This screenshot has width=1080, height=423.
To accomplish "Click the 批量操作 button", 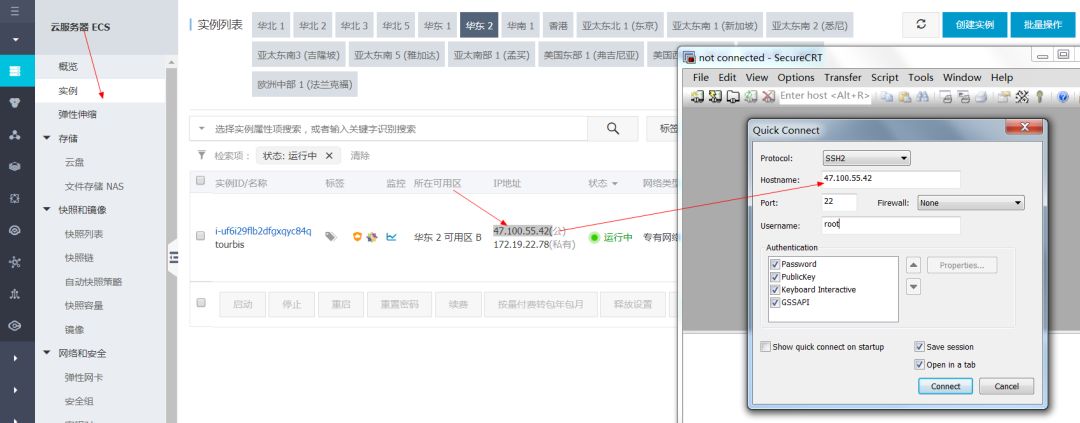I will (x=1043, y=25).
